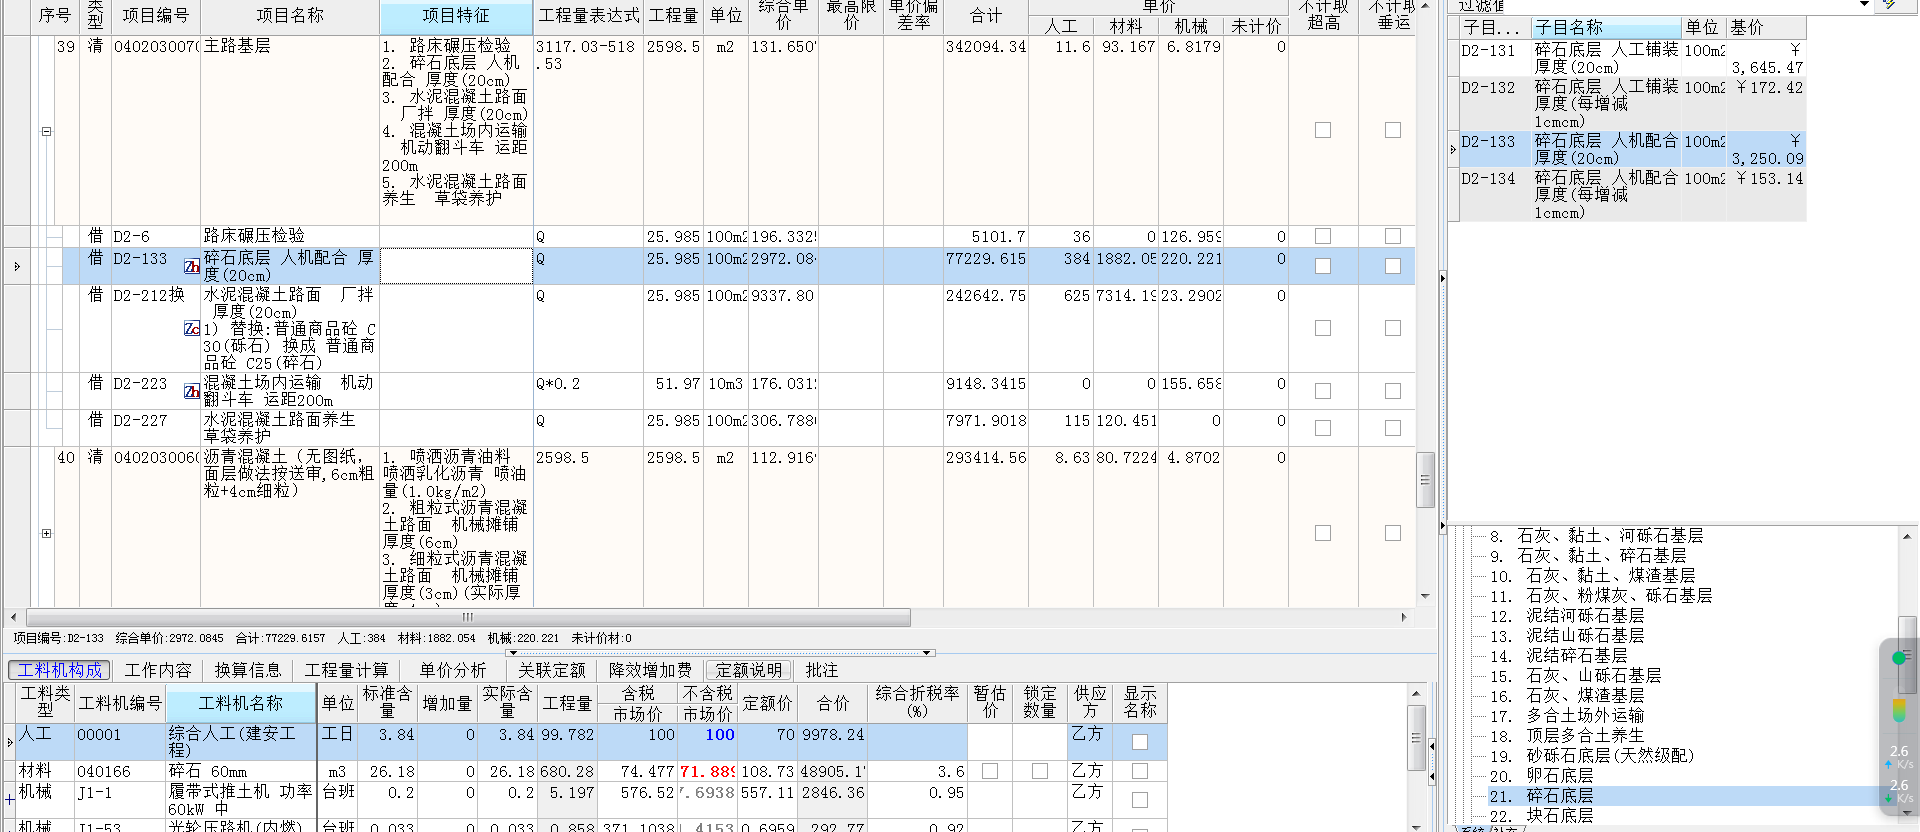Viewport: 1920px width, 832px height.
Task: Click the 项目名称 column header
Action: [290, 16]
